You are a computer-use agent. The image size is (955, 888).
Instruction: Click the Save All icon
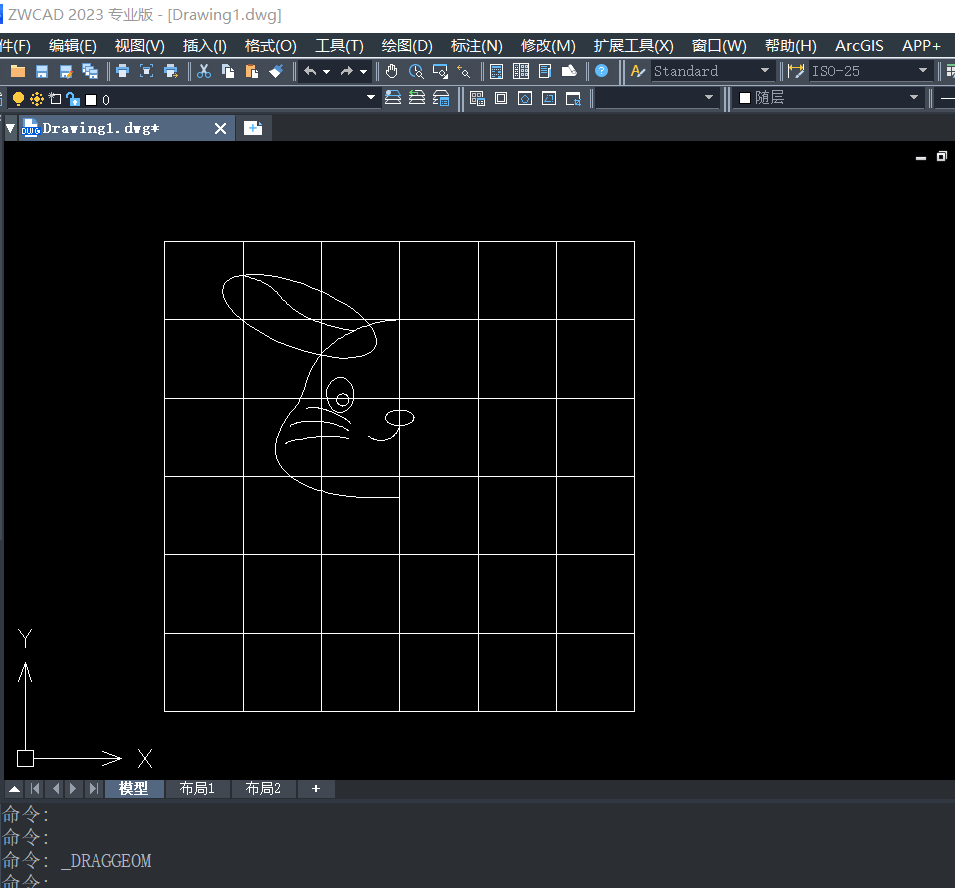(x=90, y=71)
